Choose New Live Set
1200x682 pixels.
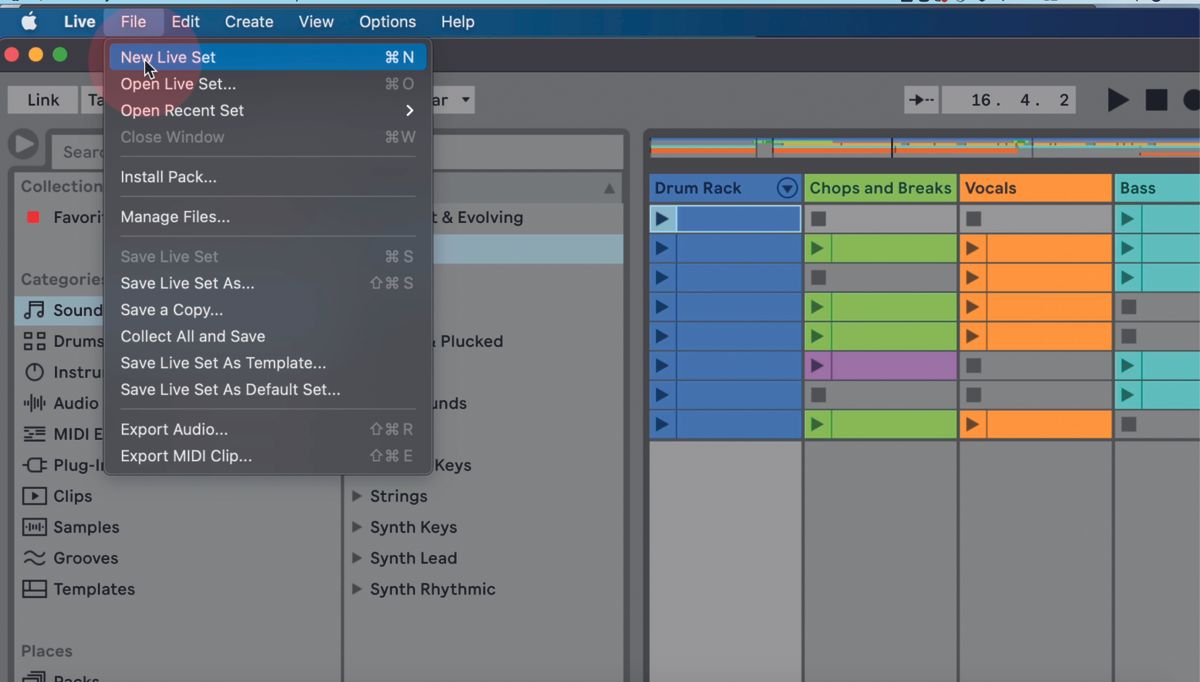pos(268,57)
